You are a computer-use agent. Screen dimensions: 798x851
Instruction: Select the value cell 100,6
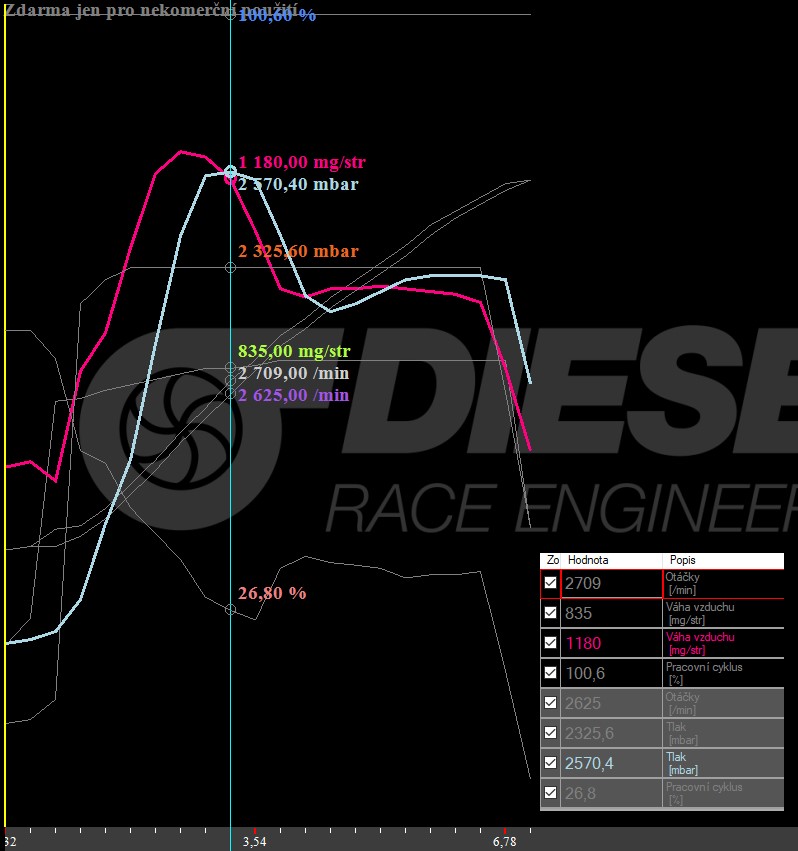point(611,673)
